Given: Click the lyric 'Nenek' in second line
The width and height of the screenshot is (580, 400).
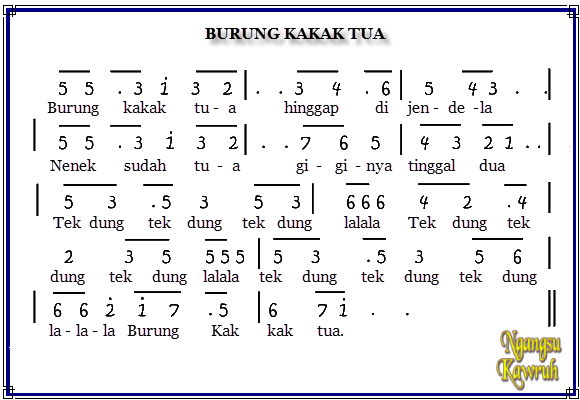Looking at the screenshot, I should (x=73, y=165).
